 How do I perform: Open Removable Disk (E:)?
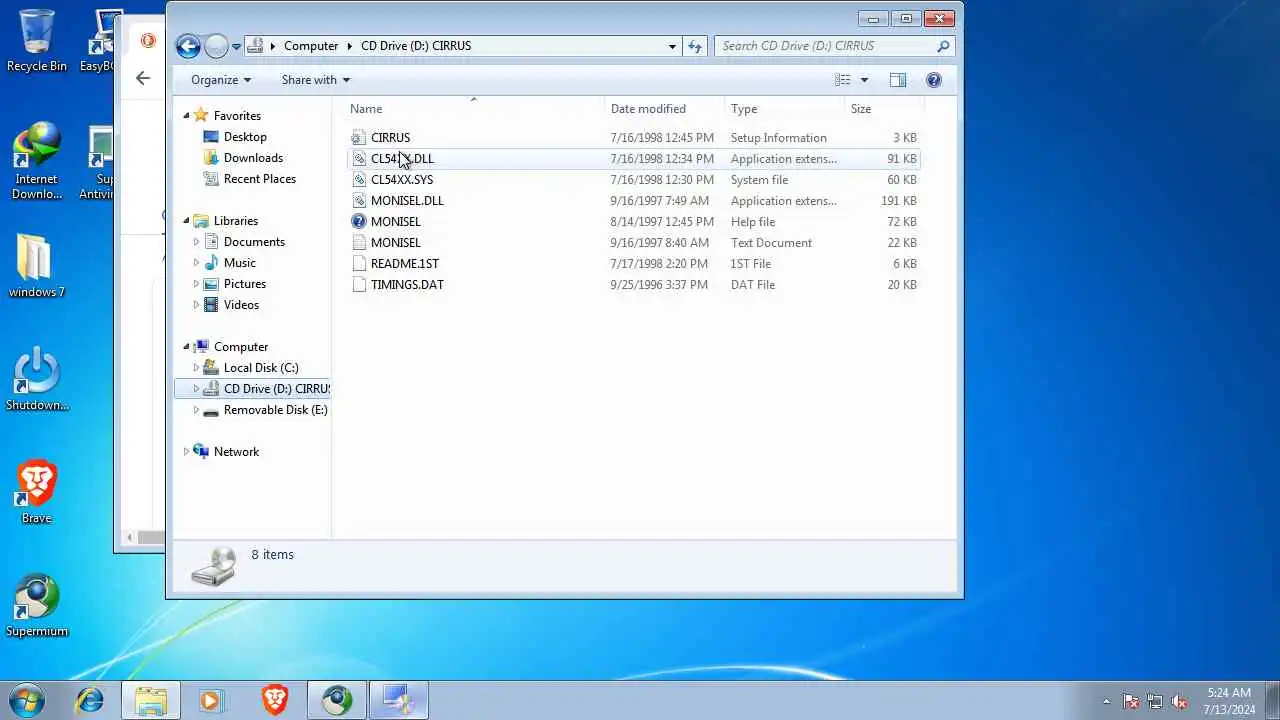275,410
